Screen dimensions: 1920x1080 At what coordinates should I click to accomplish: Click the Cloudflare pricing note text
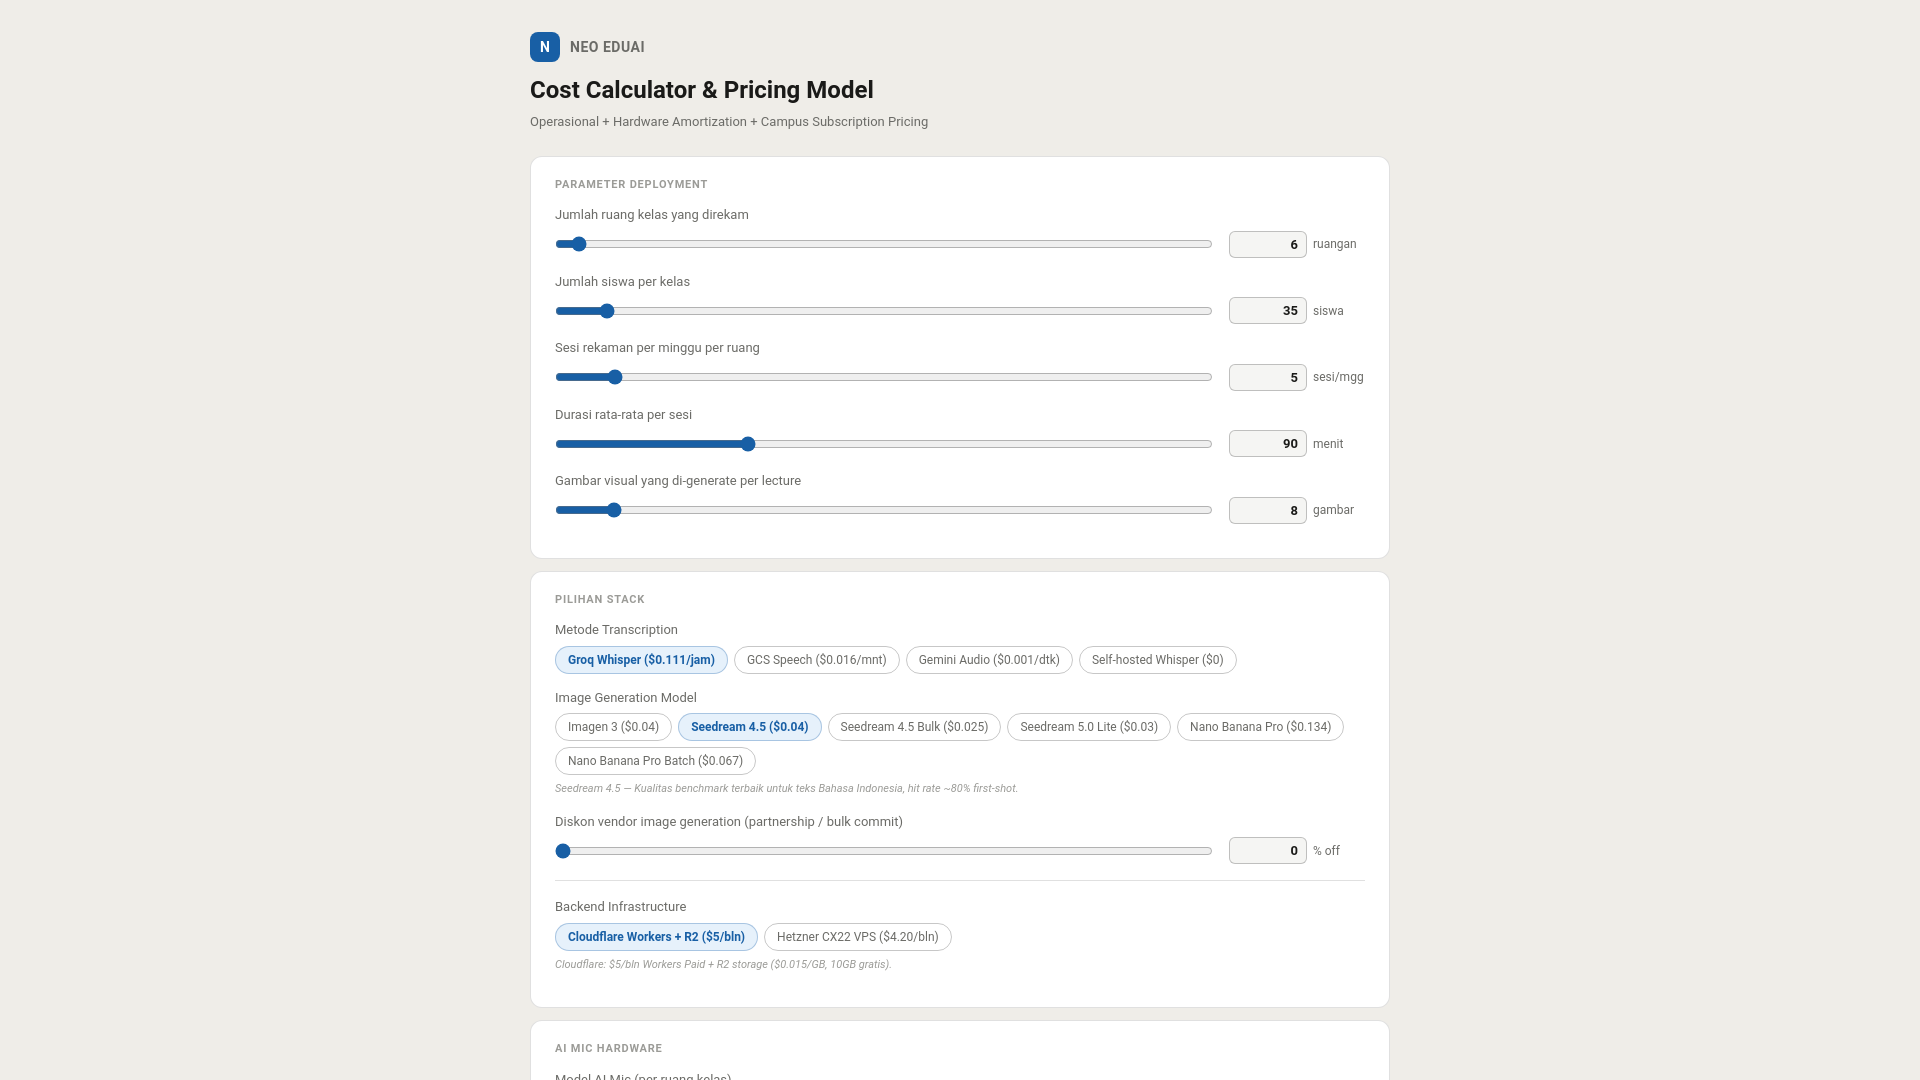pyautogui.click(x=723, y=964)
